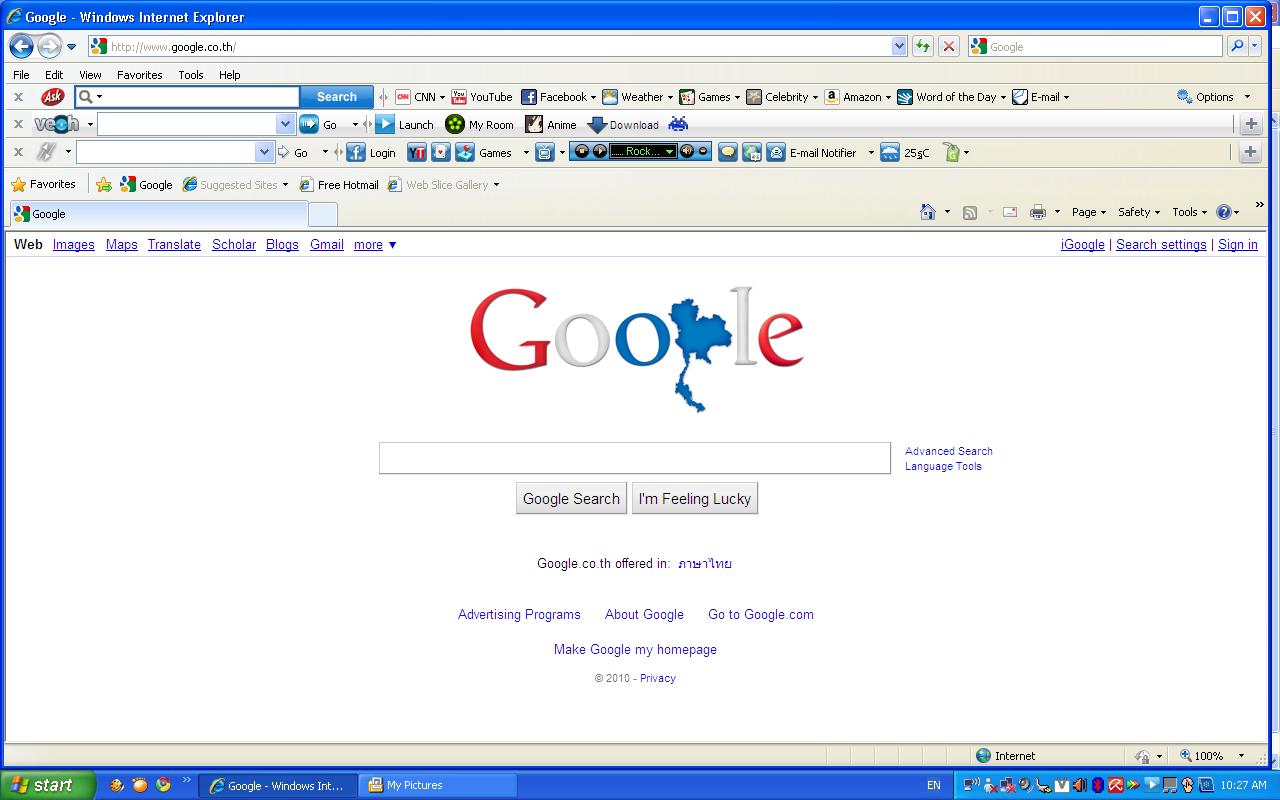Open the Safety menu dropdown
This screenshot has height=800, width=1280.
[x=1138, y=212]
